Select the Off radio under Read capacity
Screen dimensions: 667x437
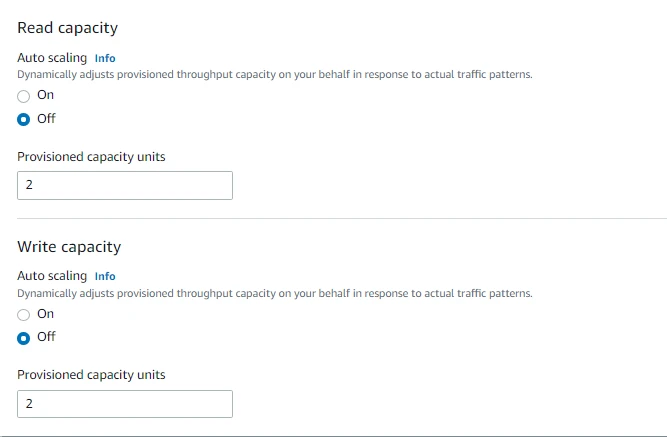(24, 119)
